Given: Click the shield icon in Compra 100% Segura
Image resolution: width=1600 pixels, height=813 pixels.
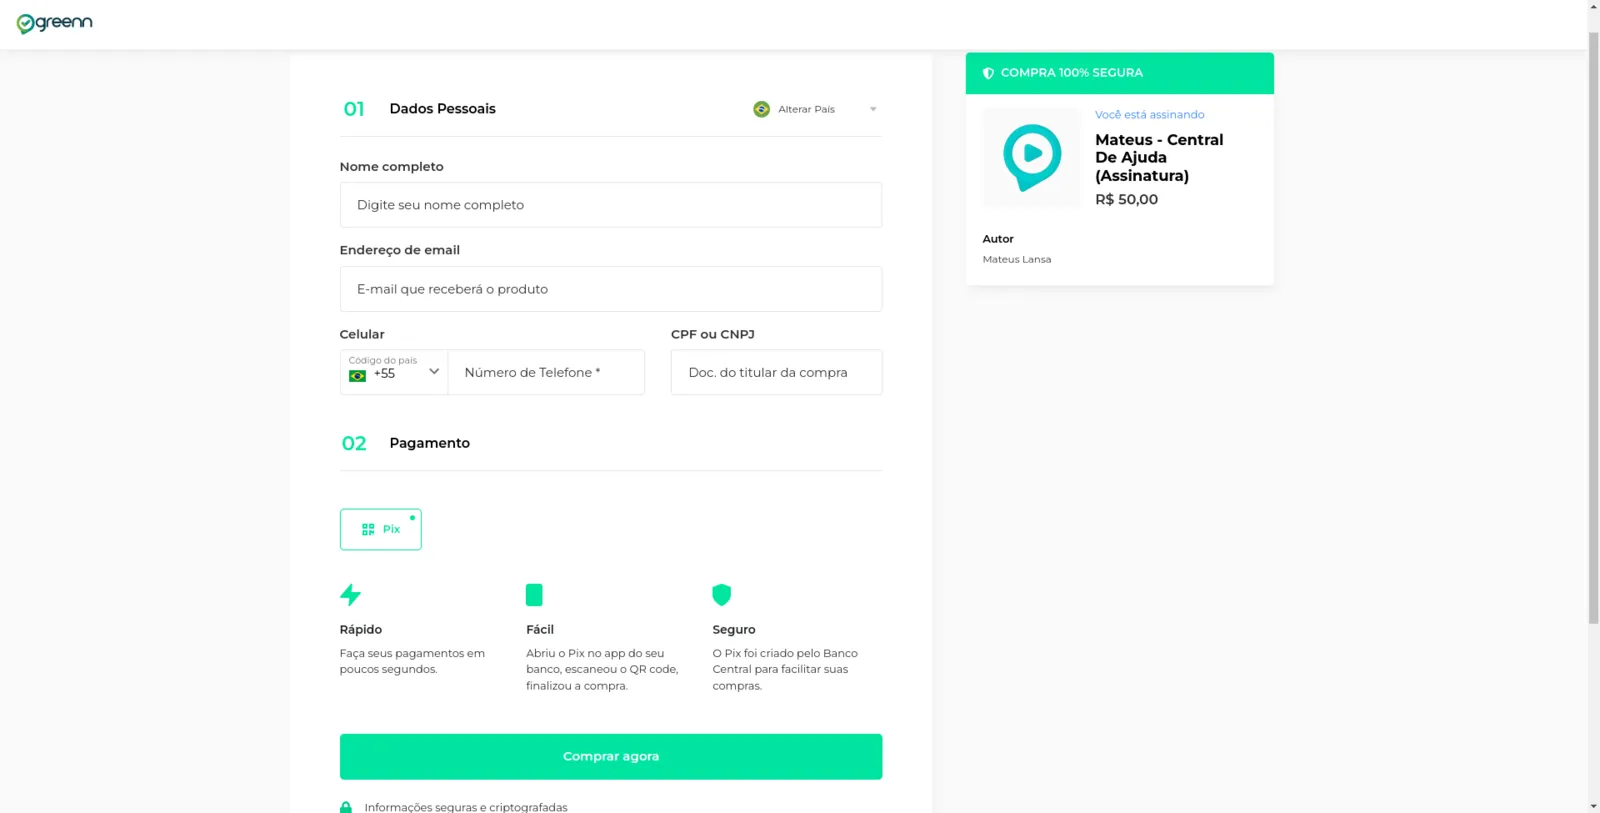Looking at the screenshot, I should (x=988, y=73).
